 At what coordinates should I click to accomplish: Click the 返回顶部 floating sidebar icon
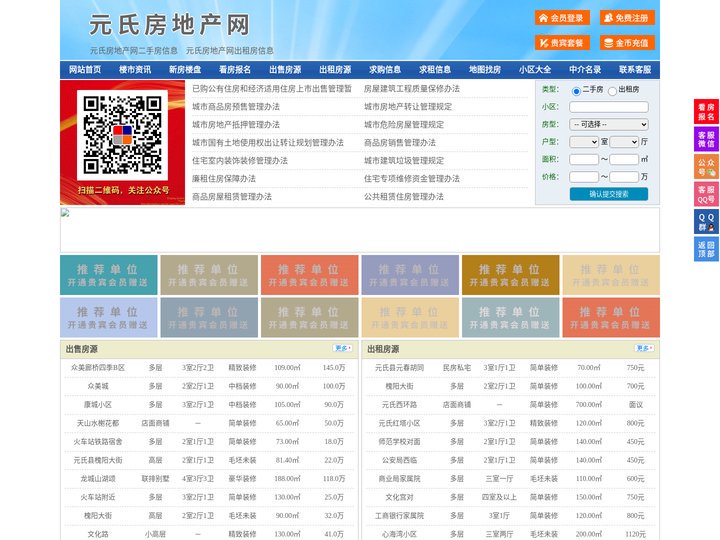[x=706, y=249]
